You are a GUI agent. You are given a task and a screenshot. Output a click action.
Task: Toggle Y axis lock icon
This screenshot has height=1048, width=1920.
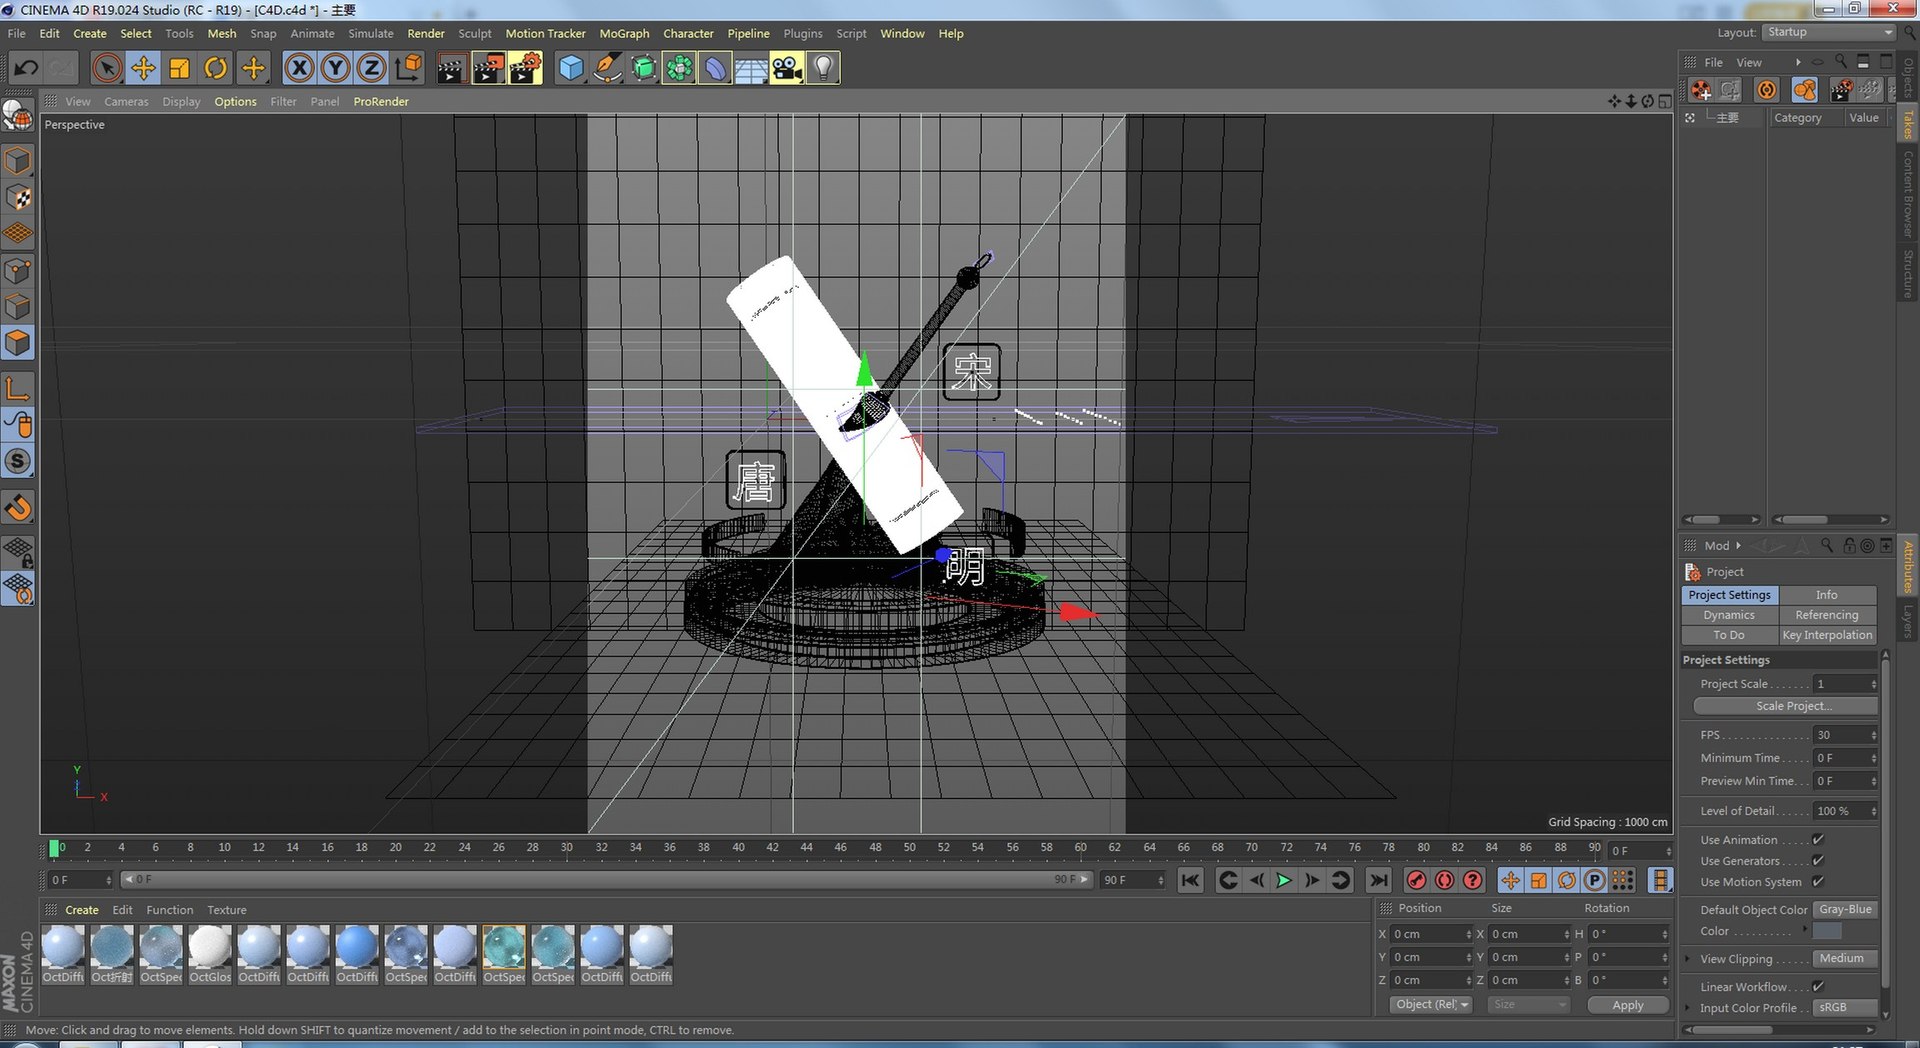point(335,68)
